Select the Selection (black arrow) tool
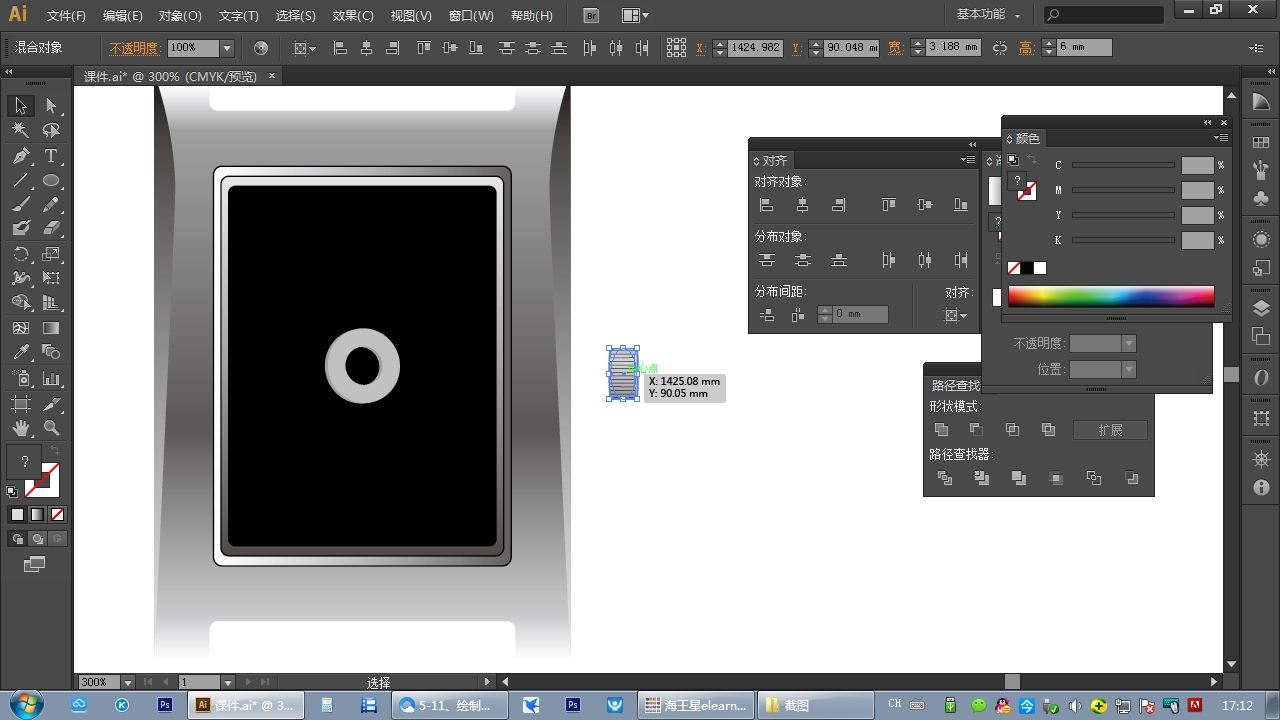 (21, 106)
